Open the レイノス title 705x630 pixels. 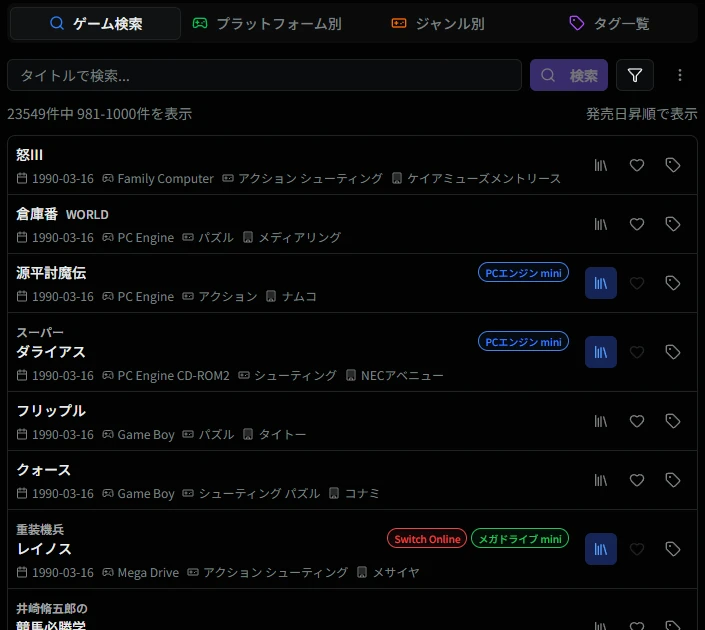click(44, 549)
